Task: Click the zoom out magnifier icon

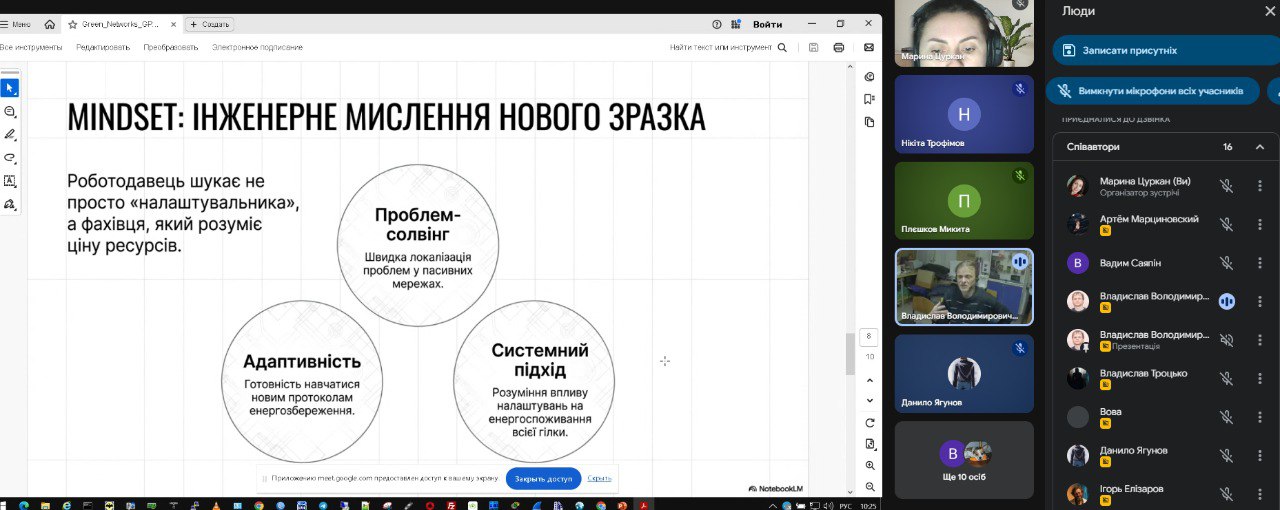Action: coord(870,486)
